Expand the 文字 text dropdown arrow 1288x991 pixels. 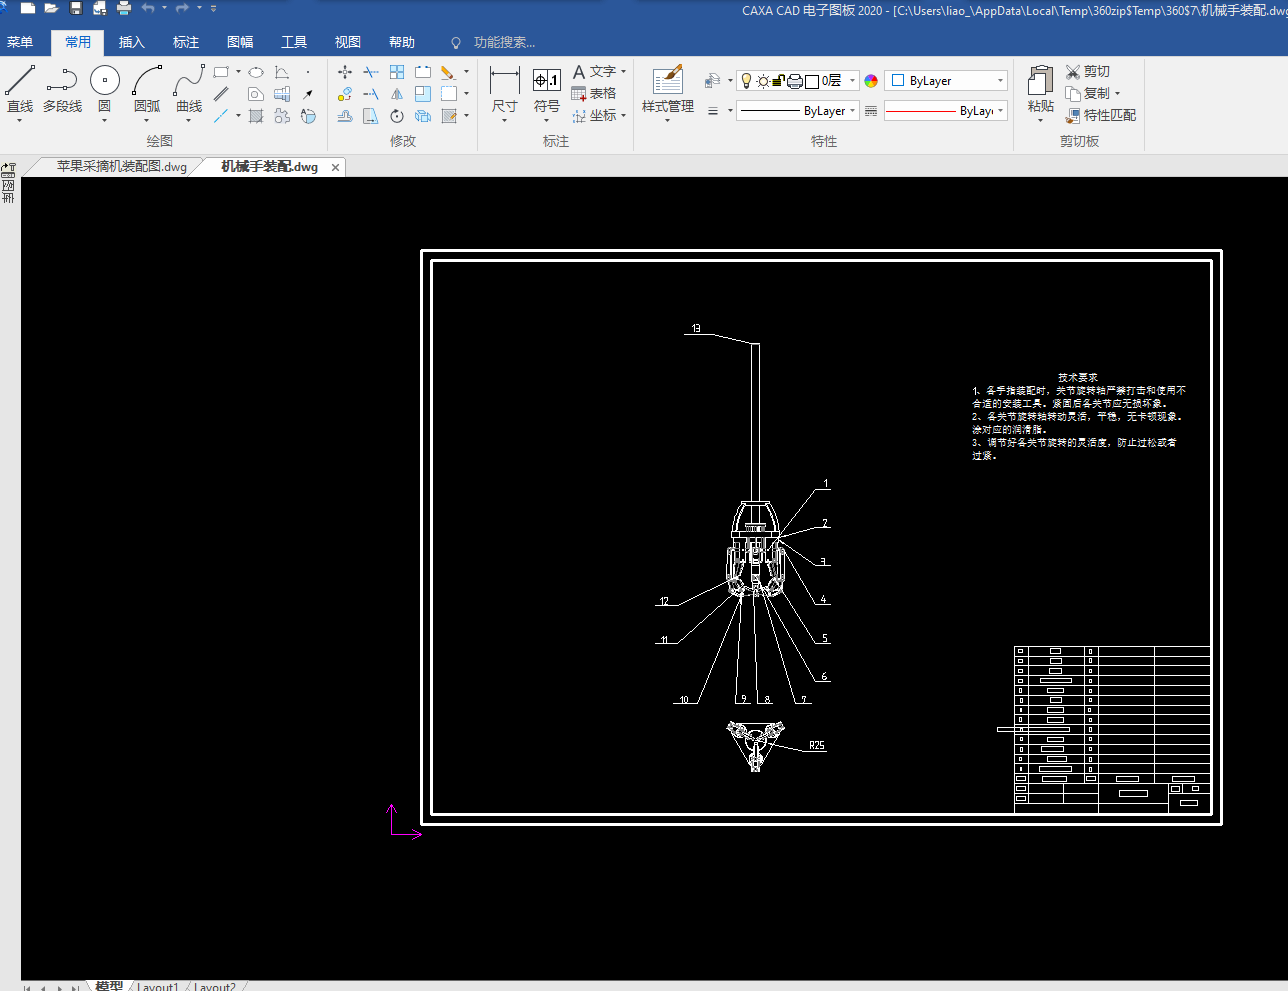point(623,72)
